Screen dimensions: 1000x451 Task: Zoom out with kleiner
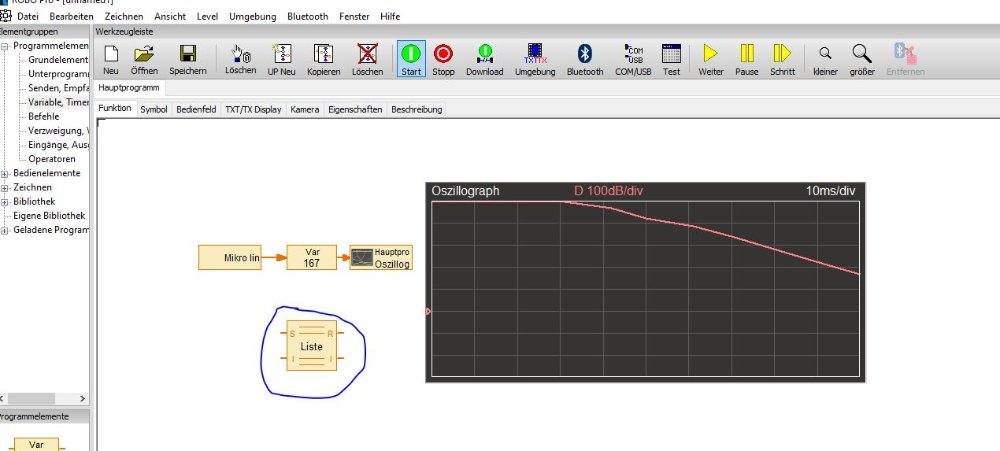[x=825, y=60]
